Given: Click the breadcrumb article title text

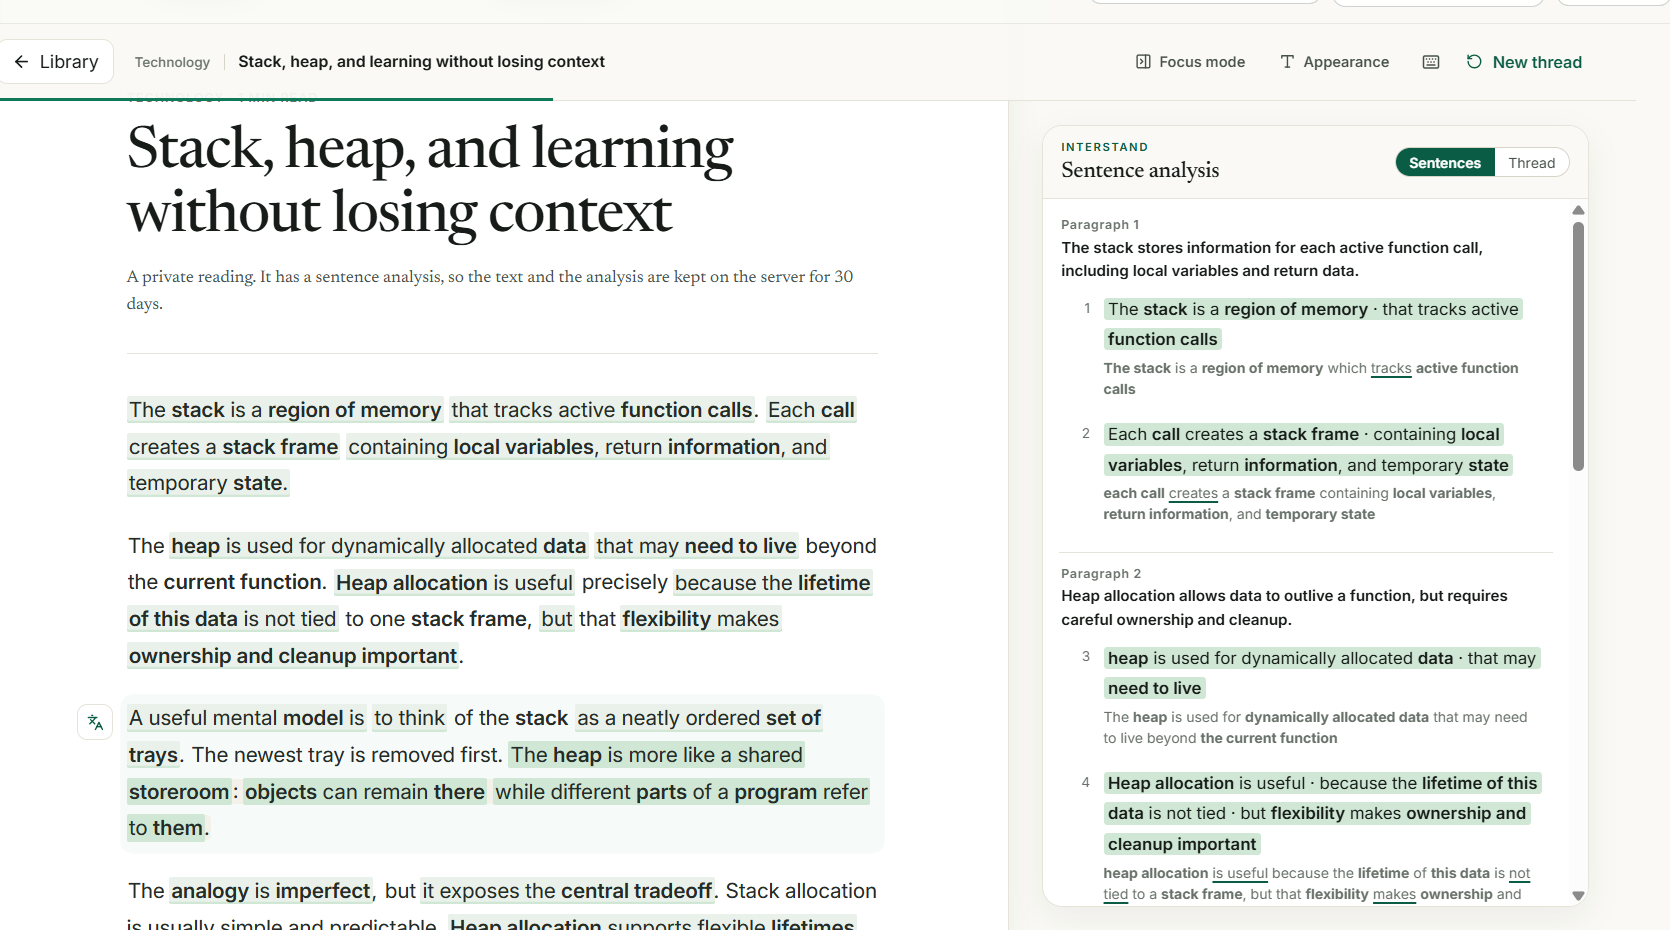Looking at the screenshot, I should coord(421,62).
